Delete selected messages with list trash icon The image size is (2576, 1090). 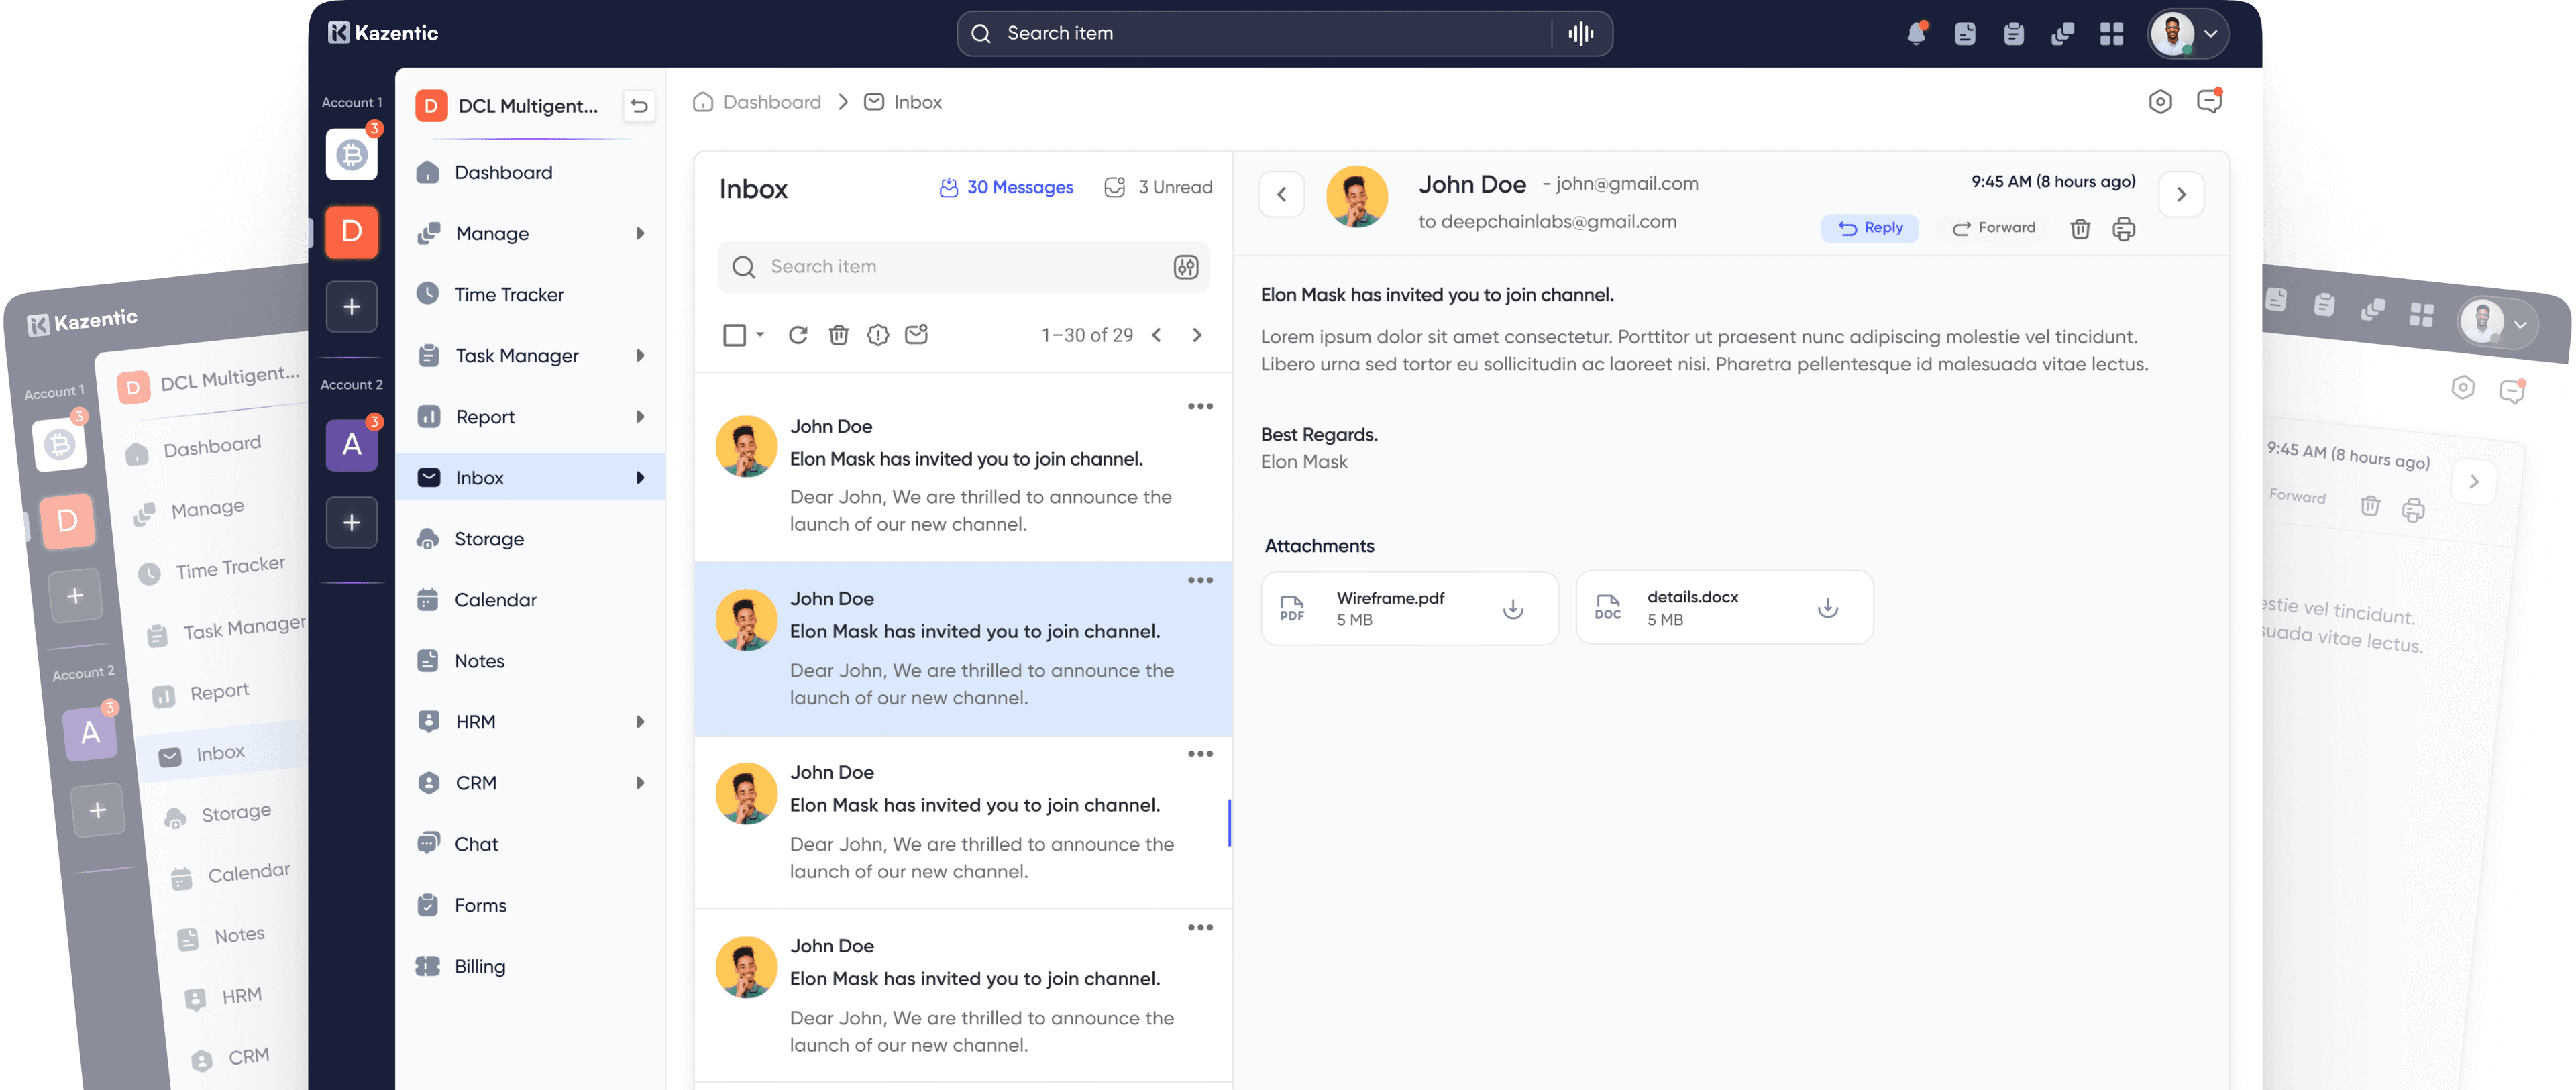tap(838, 335)
